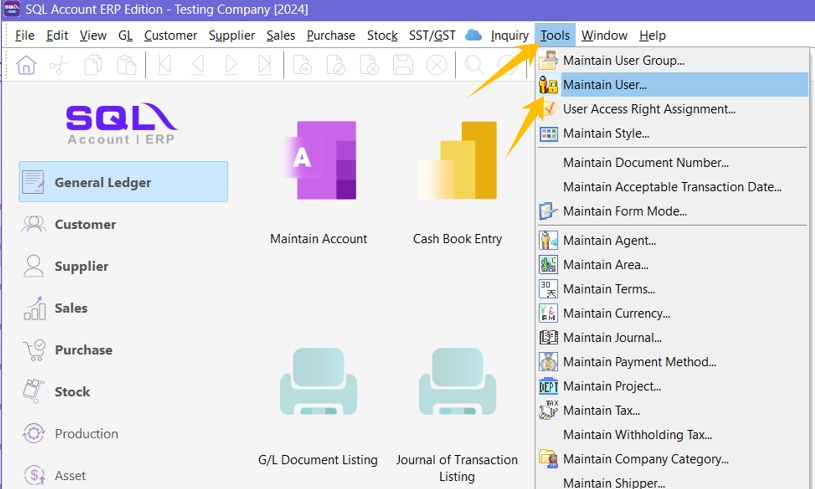Choose User Access Right Assignment
Image resolution: width=815 pixels, height=489 pixels.
click(649, 109)
